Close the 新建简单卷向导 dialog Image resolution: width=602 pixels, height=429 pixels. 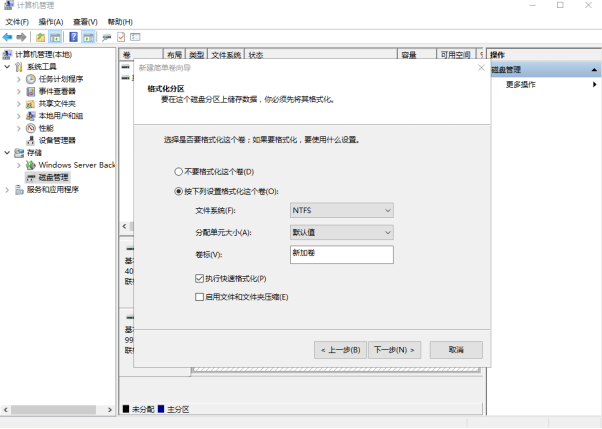click(481, 68)
